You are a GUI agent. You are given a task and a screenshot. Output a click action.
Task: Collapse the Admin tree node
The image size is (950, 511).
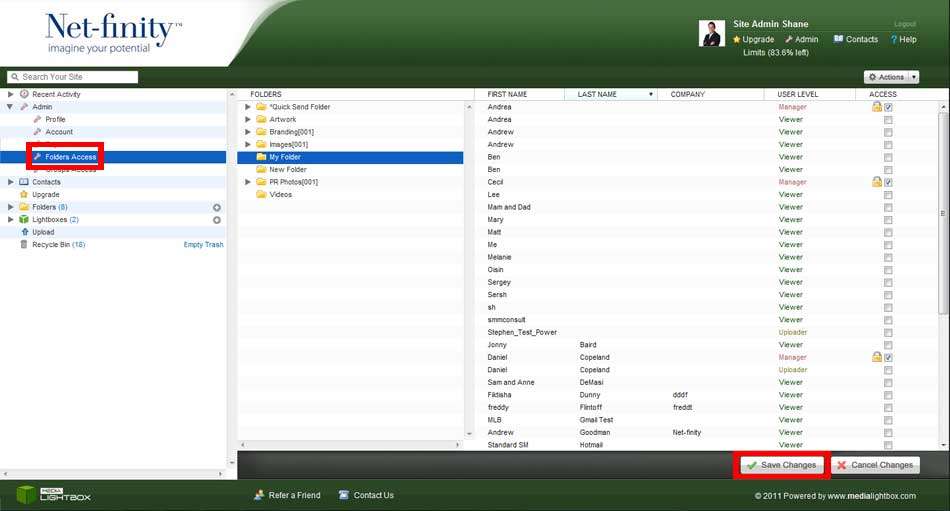(10, 107)
